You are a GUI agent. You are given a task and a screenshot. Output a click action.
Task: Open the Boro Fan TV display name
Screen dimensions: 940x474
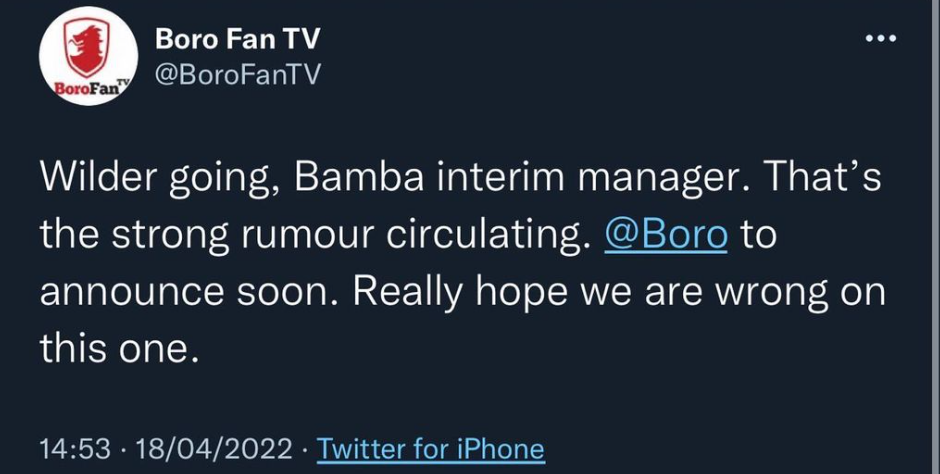(x=237, y=39)
